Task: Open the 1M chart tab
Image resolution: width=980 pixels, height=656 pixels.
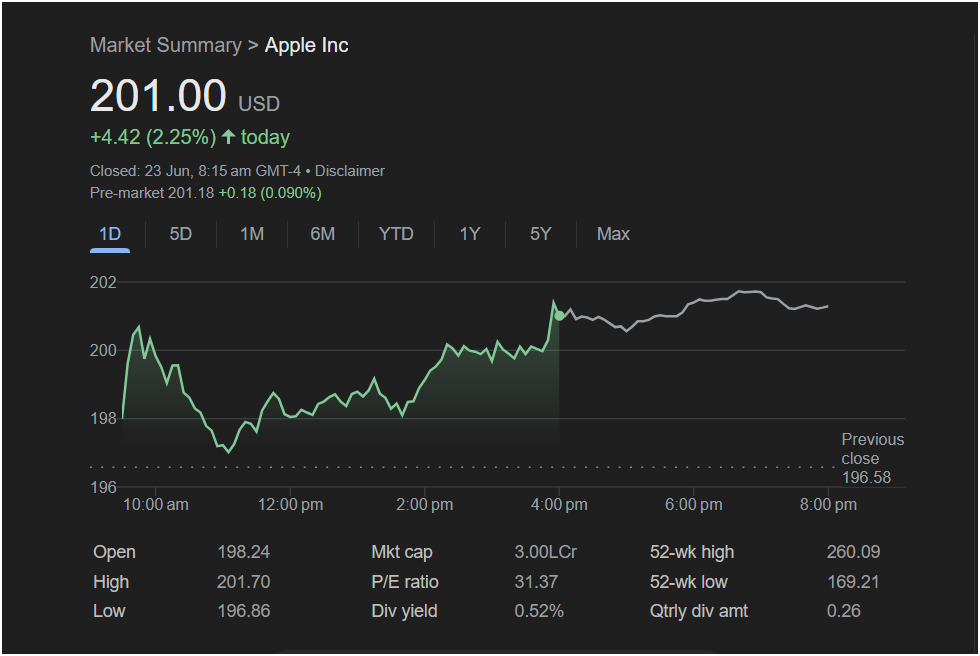Action: pyautogui.click(x=252, y=234)
